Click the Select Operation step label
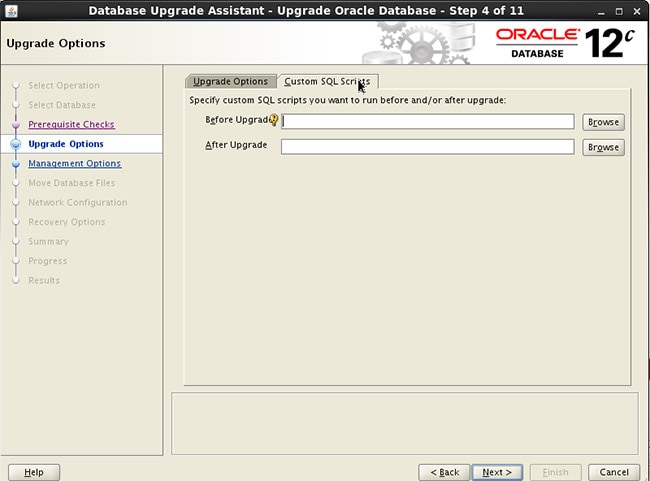650x481 pixels. [64, 85]
